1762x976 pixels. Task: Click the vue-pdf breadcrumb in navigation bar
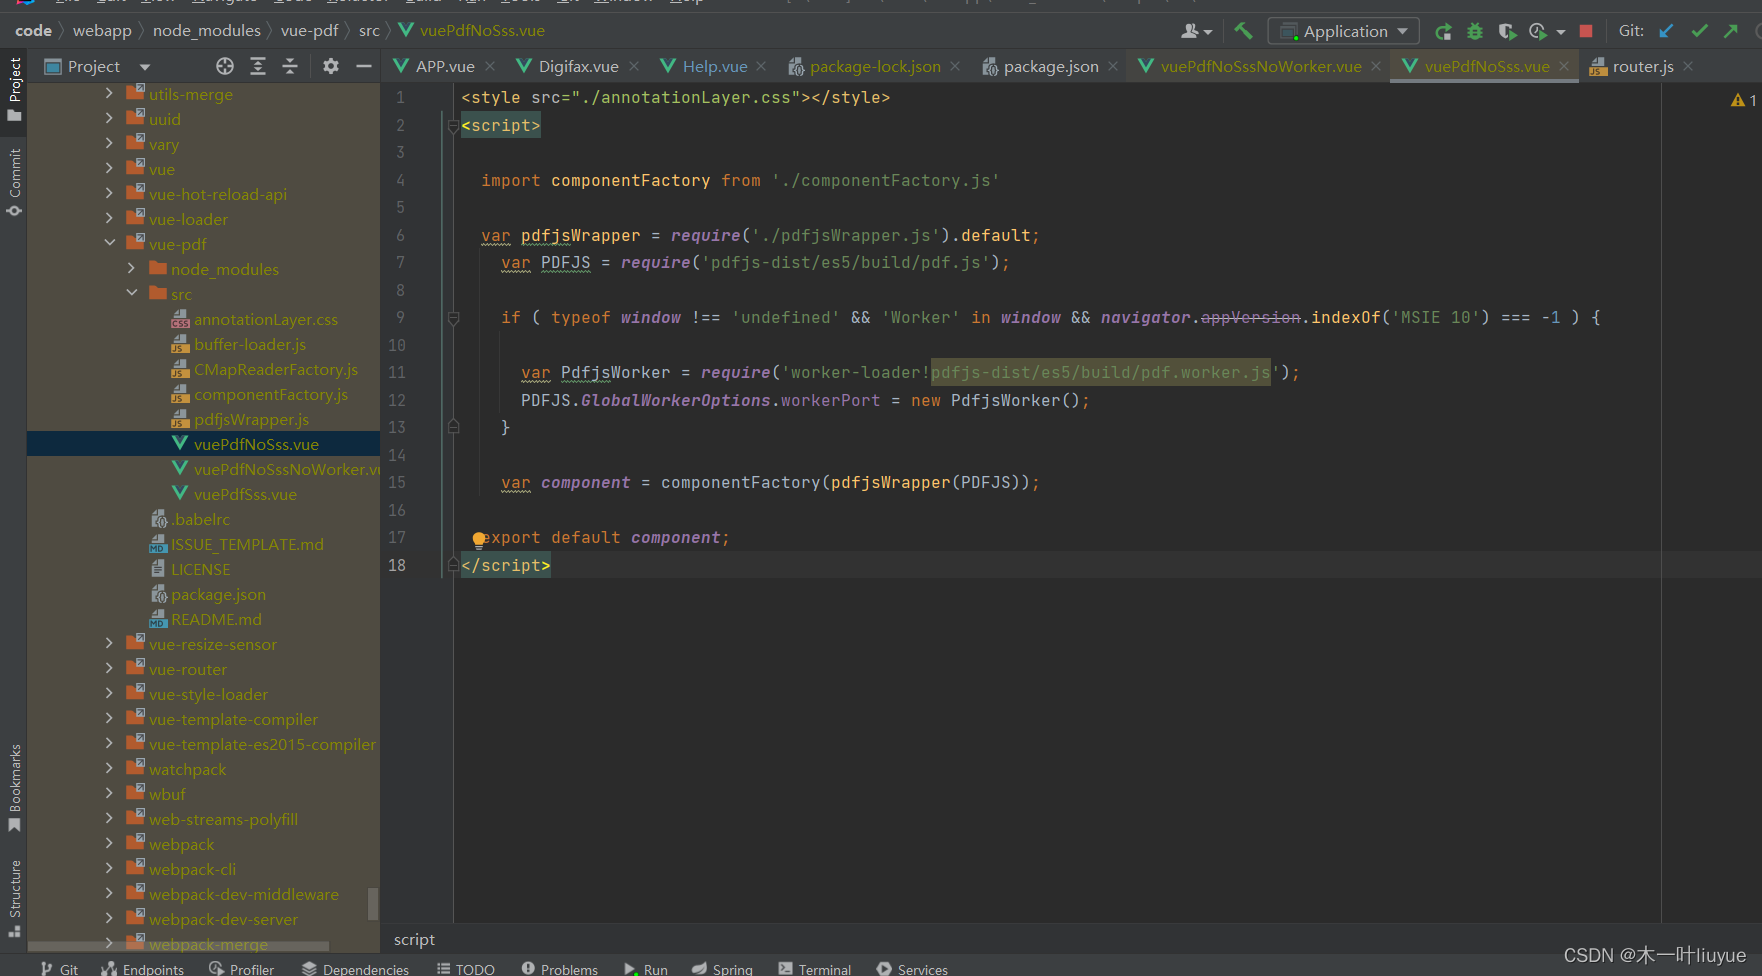[309, 31]
